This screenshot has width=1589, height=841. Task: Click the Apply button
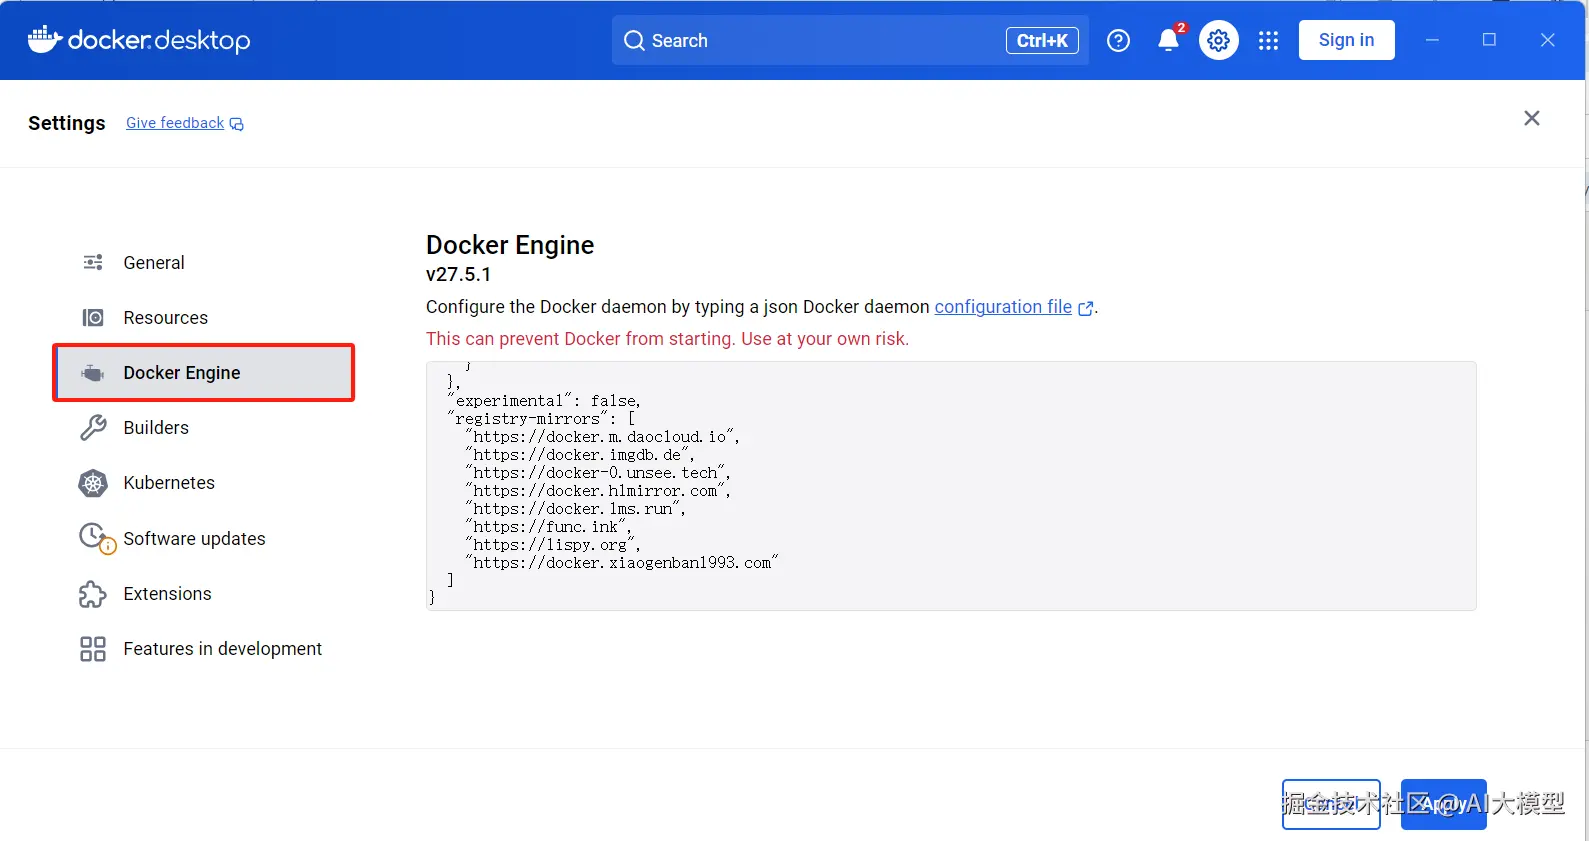click(1443, 804)
